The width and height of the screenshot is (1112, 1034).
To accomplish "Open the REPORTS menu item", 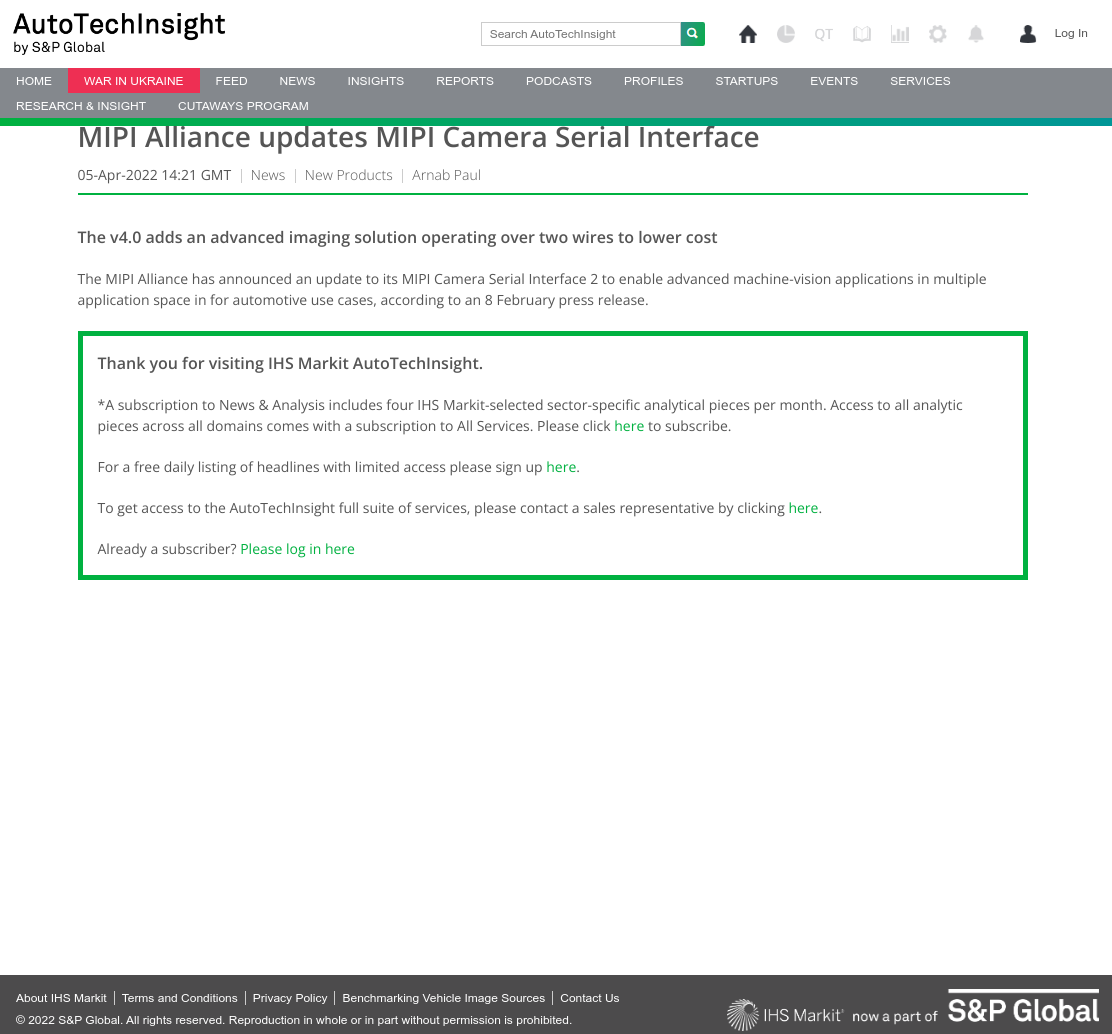I will click(x=465, y=81).
